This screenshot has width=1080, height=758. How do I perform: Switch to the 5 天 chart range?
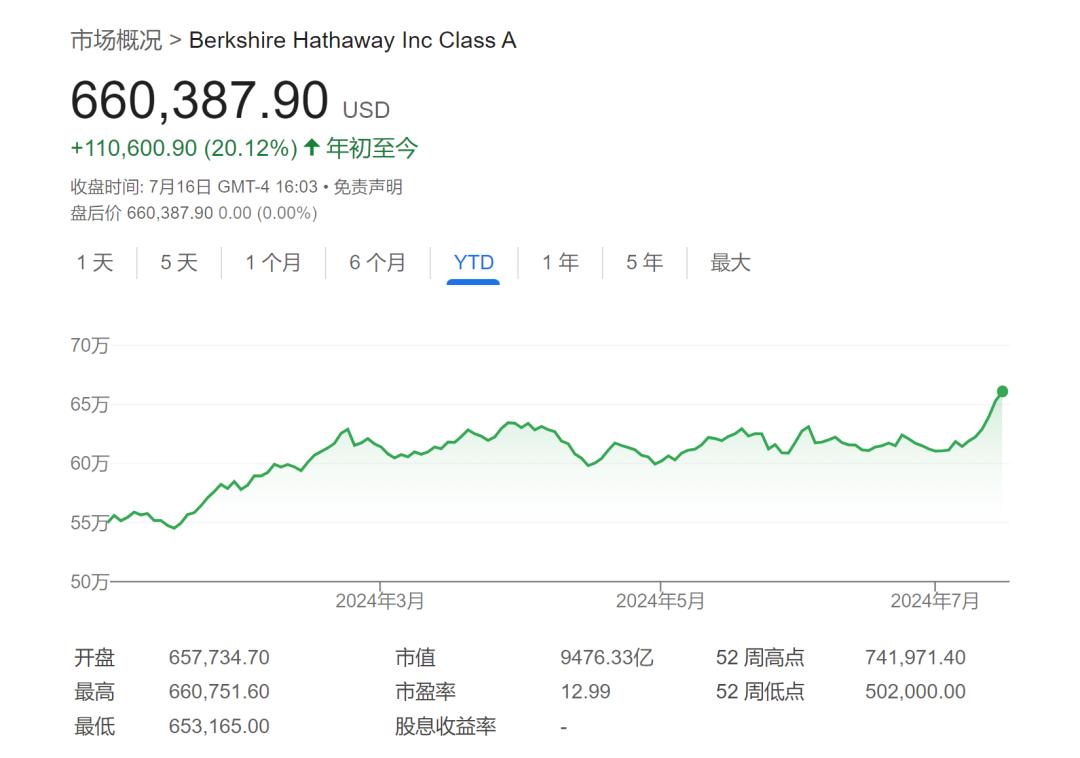point(179,263)
